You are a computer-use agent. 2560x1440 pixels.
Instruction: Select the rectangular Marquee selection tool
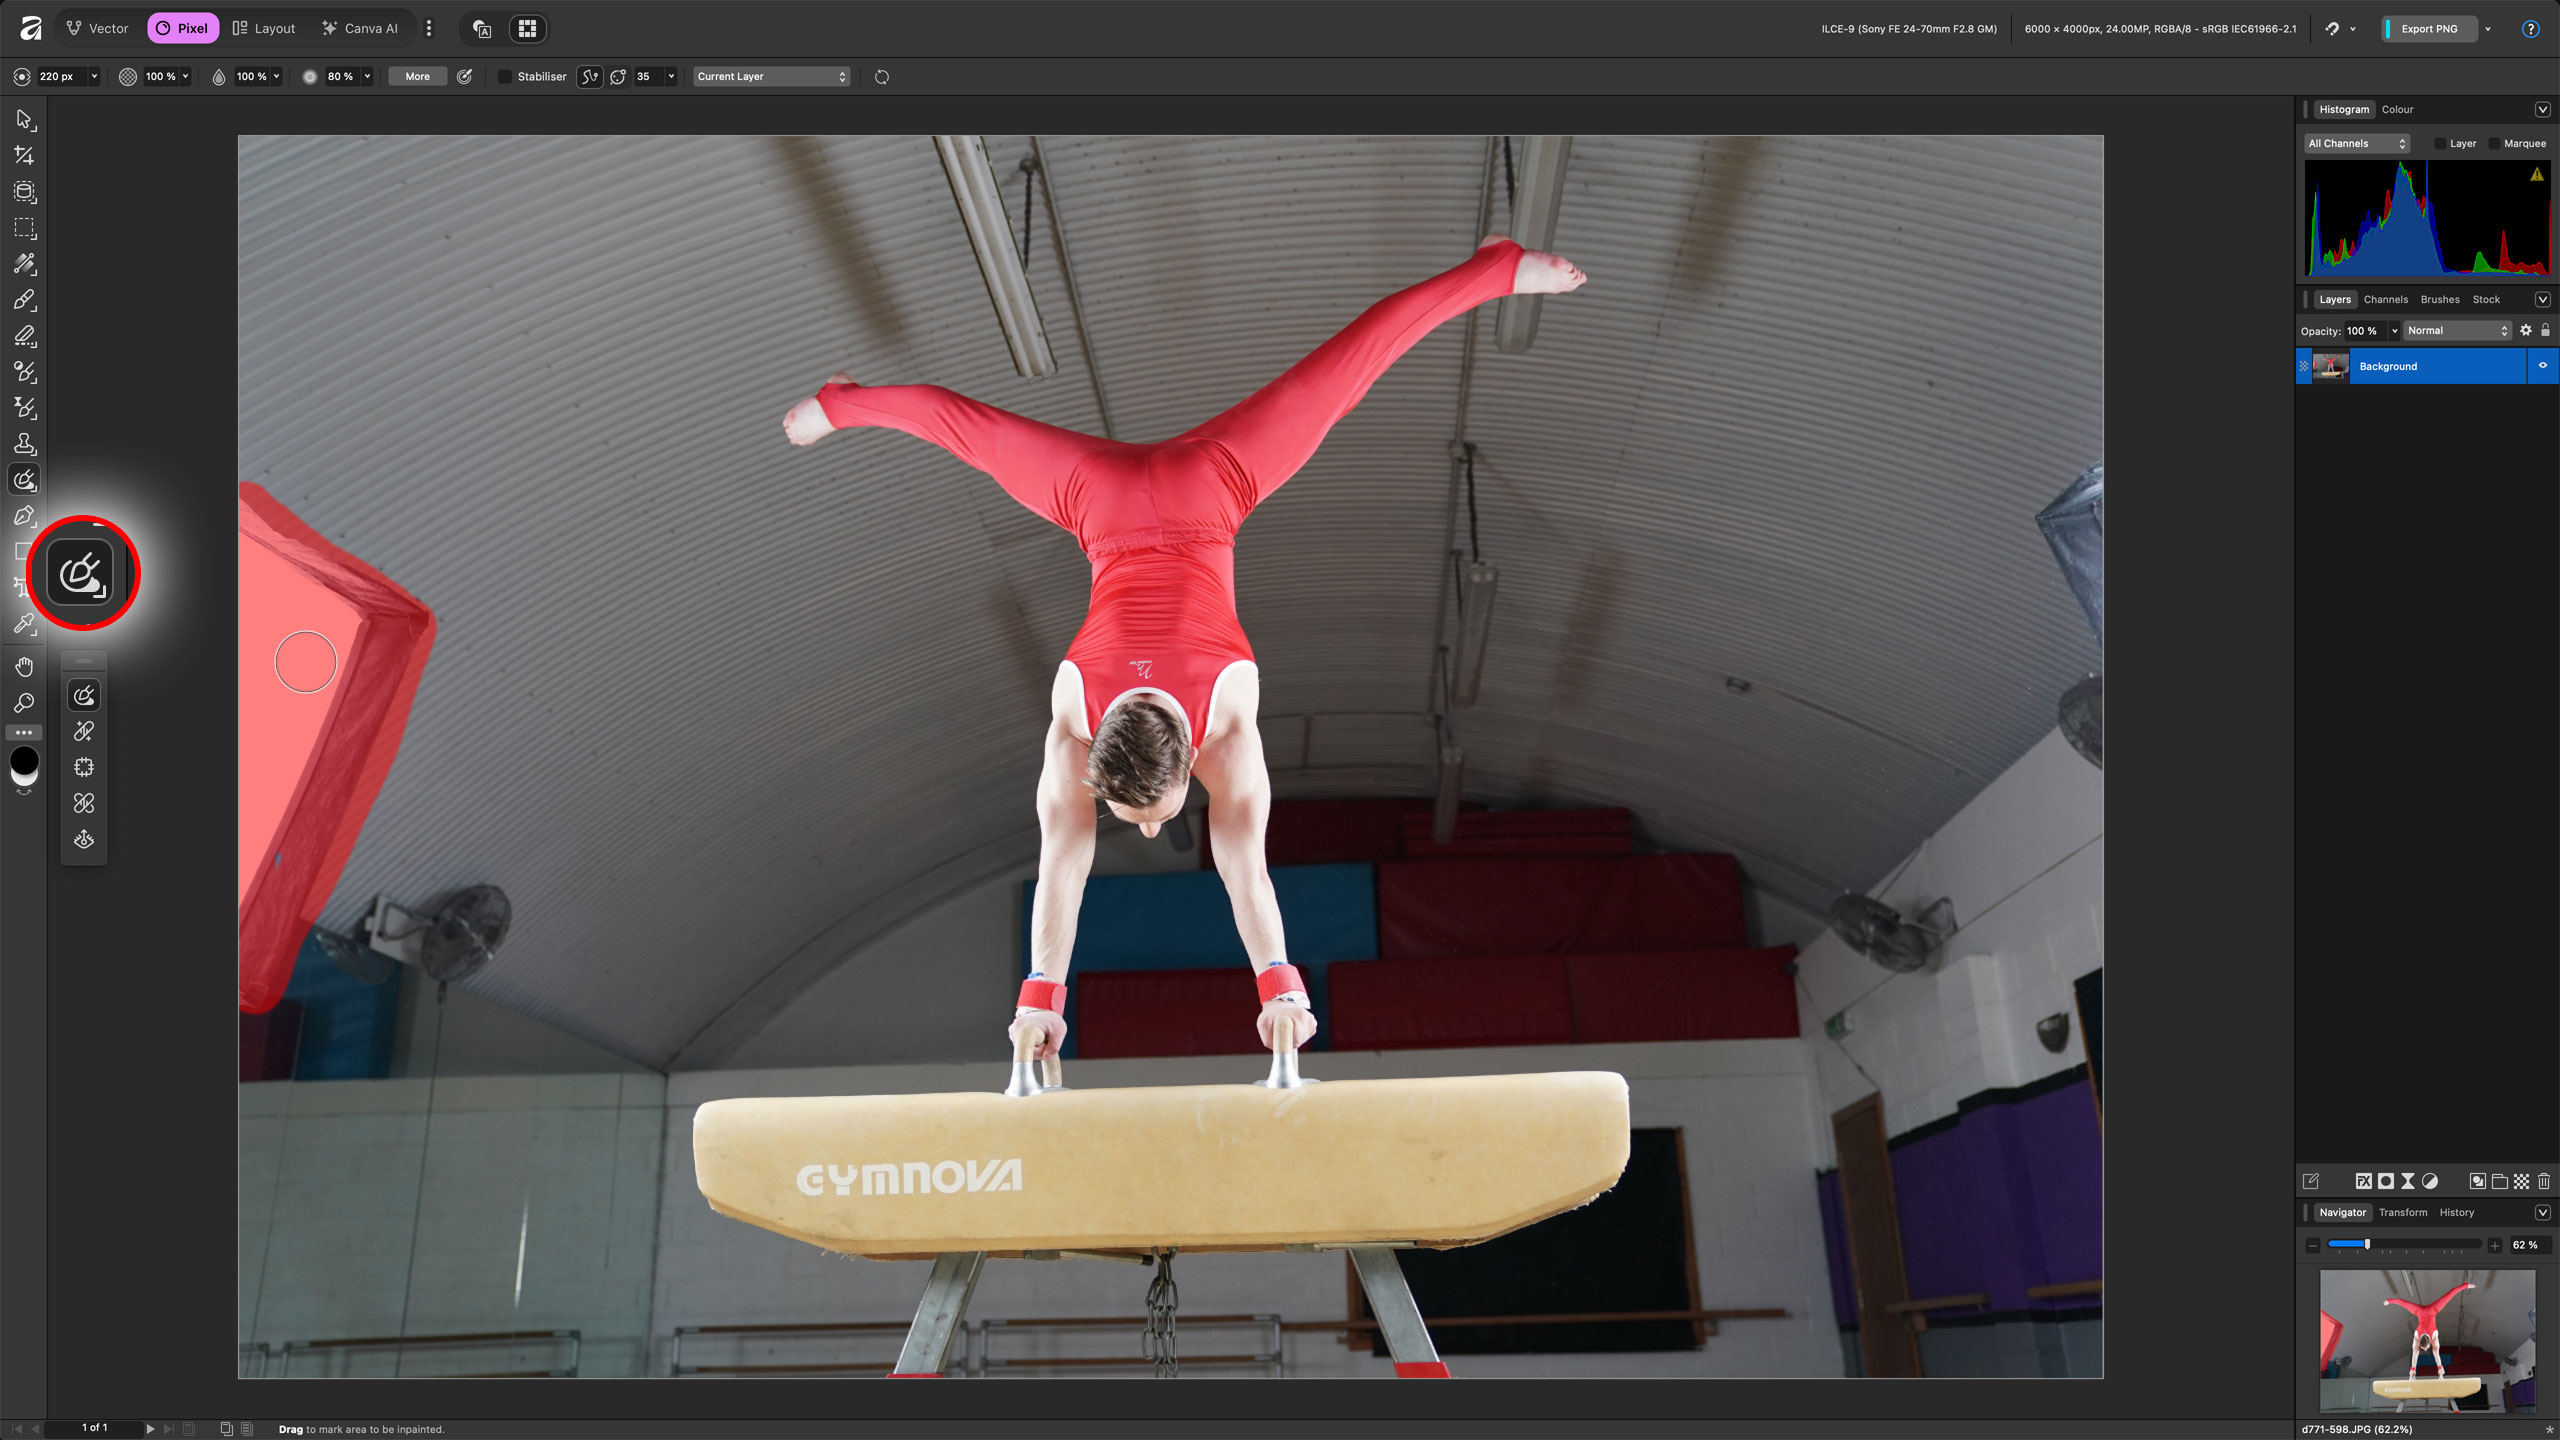(24, 228)
